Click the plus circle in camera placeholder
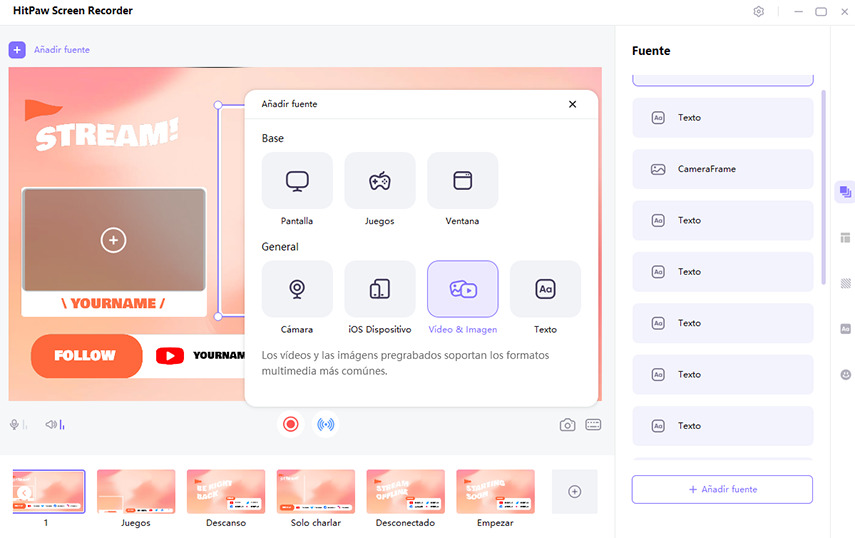855x538 pixels. [x=113, y=240]
